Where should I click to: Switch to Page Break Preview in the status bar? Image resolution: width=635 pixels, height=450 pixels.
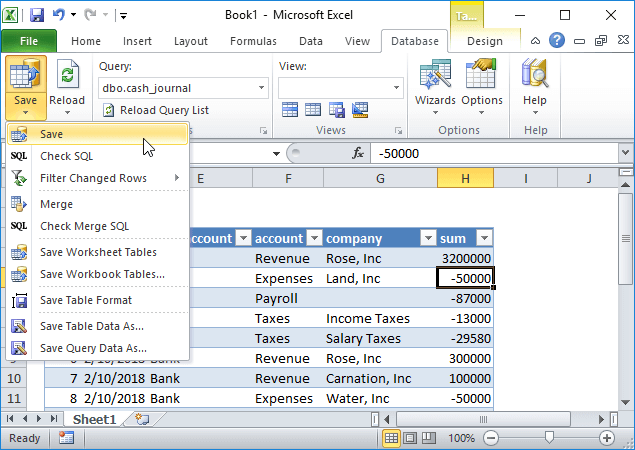[429, 438]
